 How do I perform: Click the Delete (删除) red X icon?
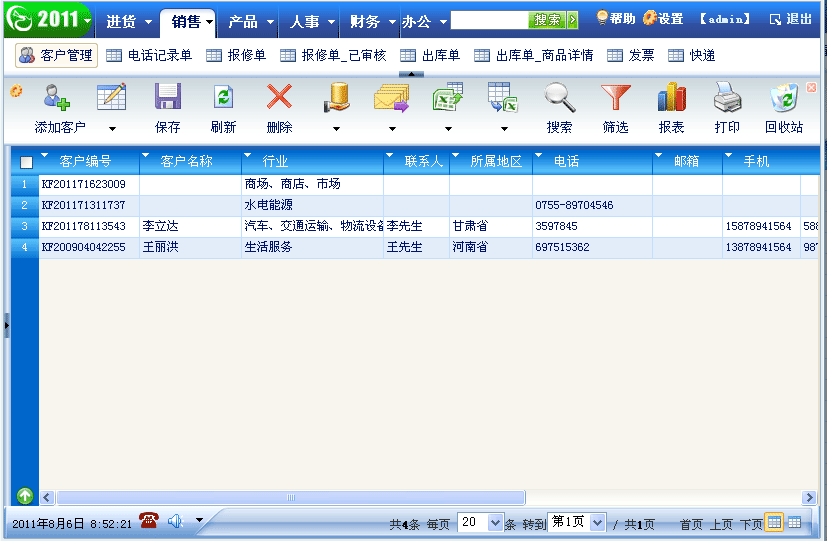pyautogui.click(x=280, y=96)
